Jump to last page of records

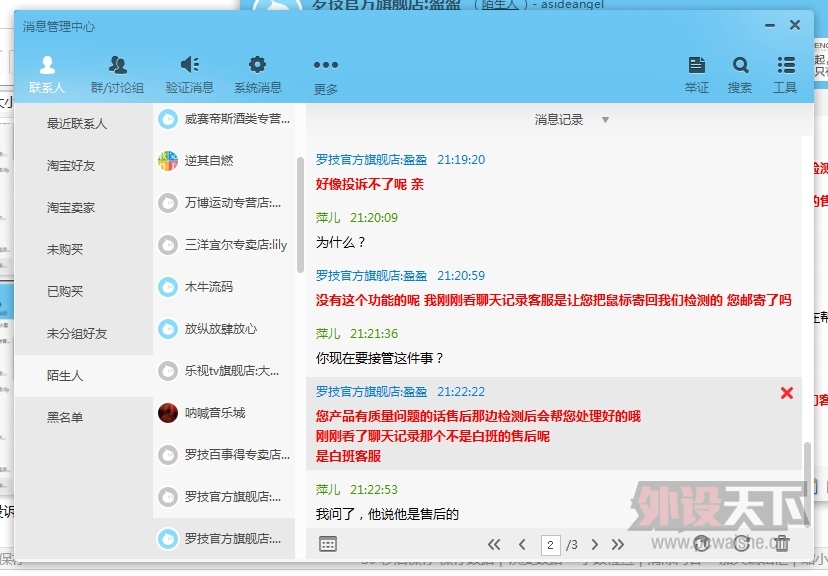point(617,544)
